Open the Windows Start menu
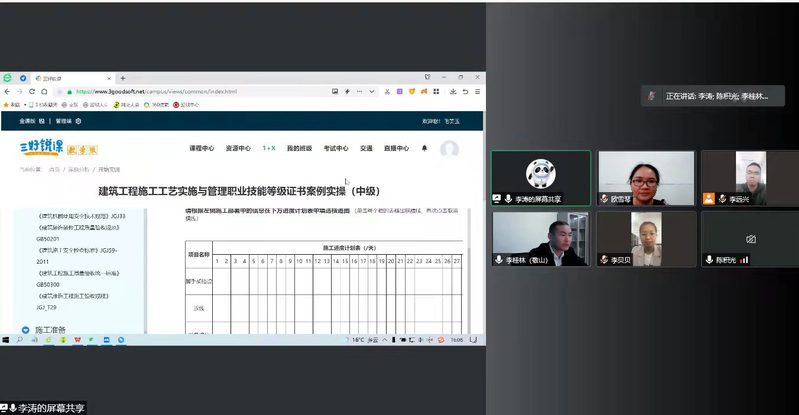This screenshot has width=799, height=415. [6, 340]
